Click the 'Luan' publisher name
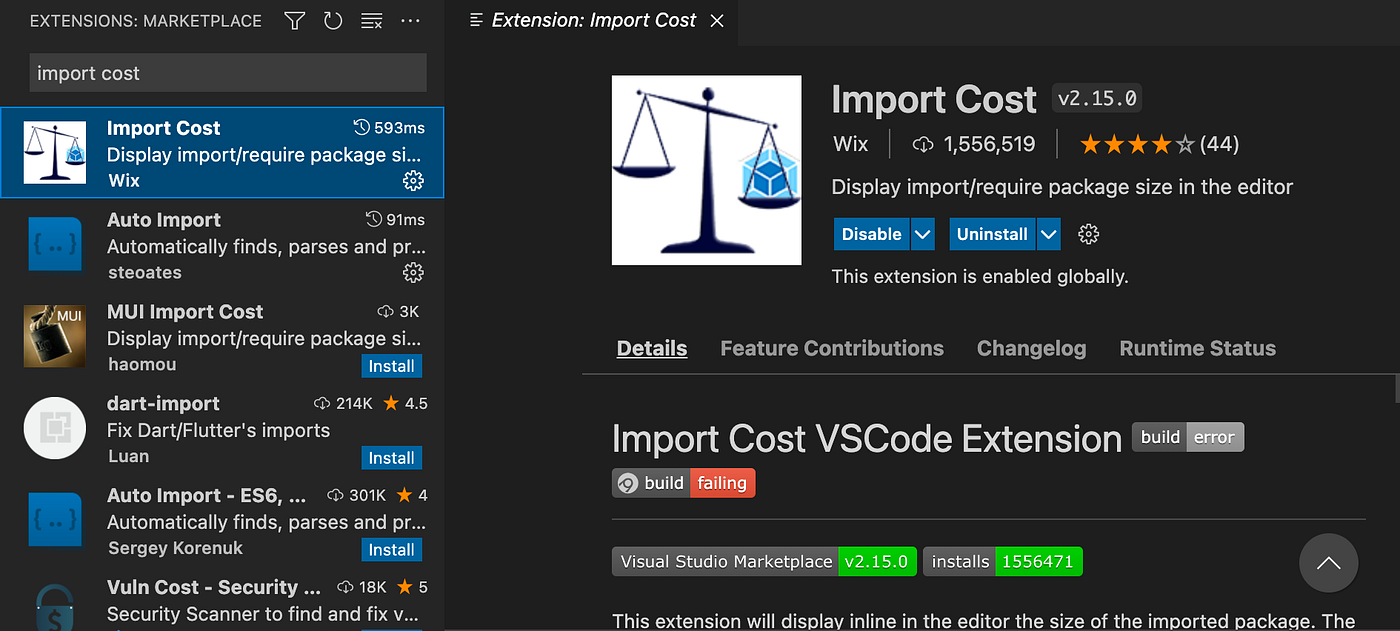Screen dimensions: 1400x631 point(128,457)
